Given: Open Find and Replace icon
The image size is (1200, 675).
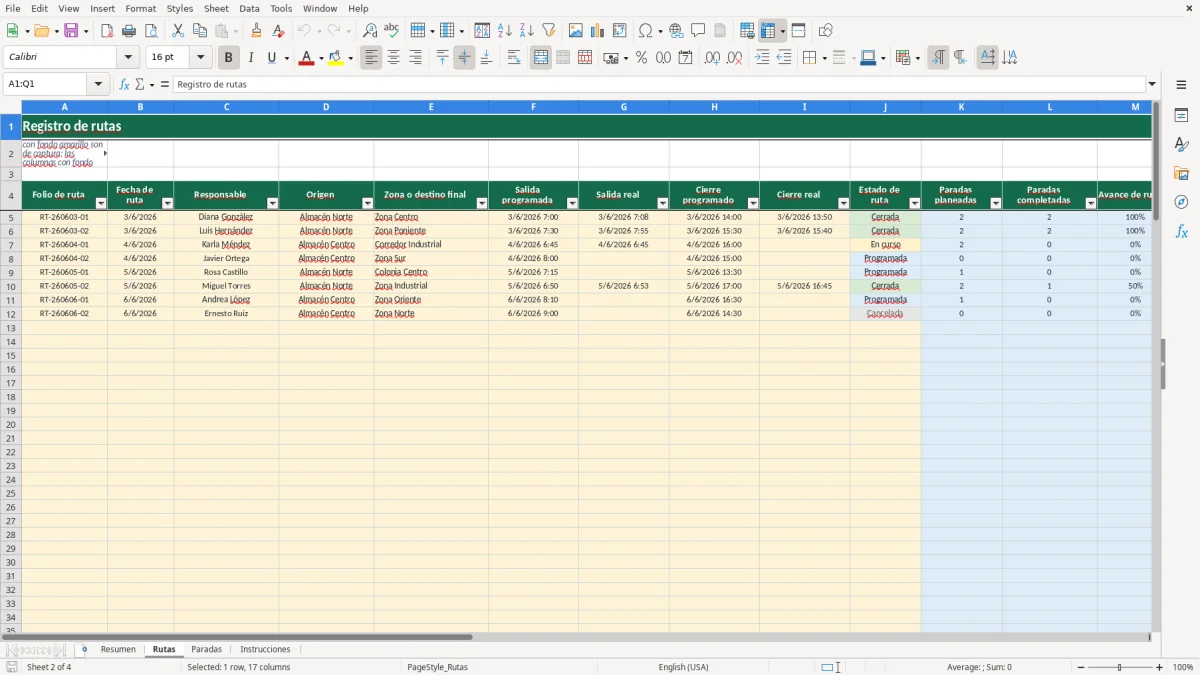Looking at the screenshot, I should pos(370,31).
